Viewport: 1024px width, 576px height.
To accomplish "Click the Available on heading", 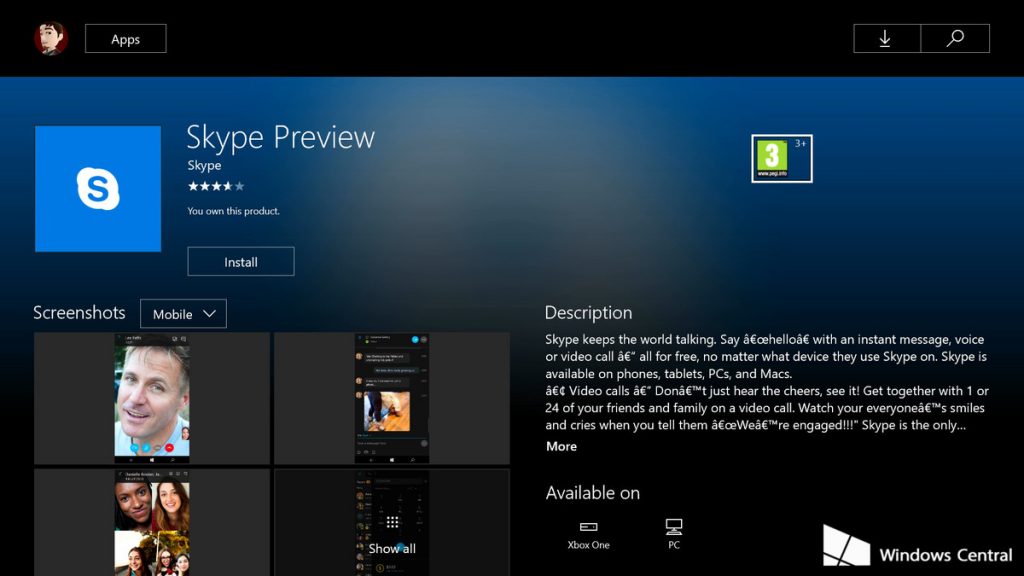I will (x=593, y=493).
